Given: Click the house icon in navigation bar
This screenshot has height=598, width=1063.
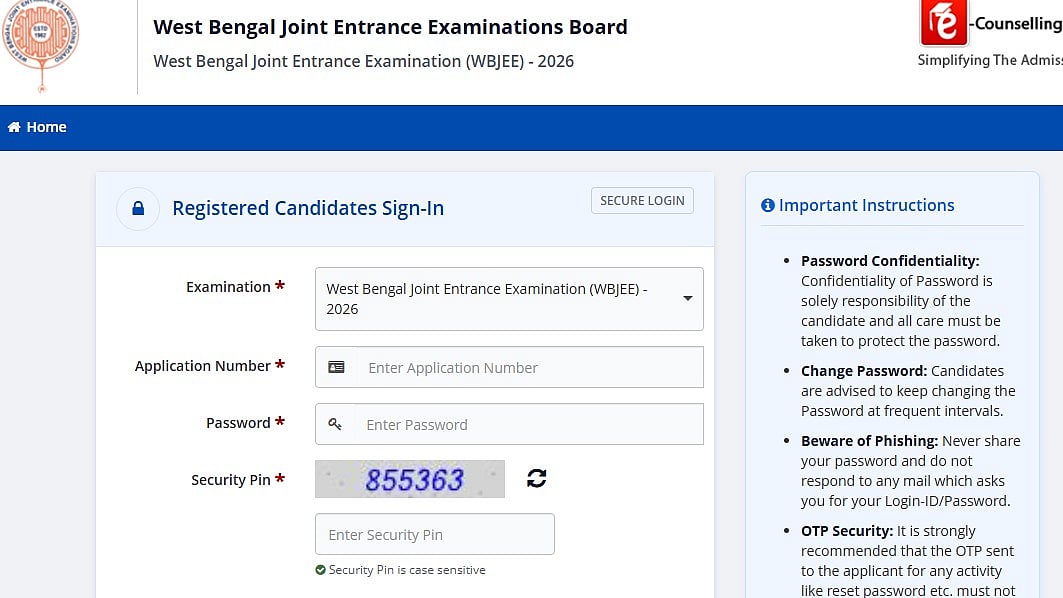Looking at the screenshot, I should pos(14,127).
